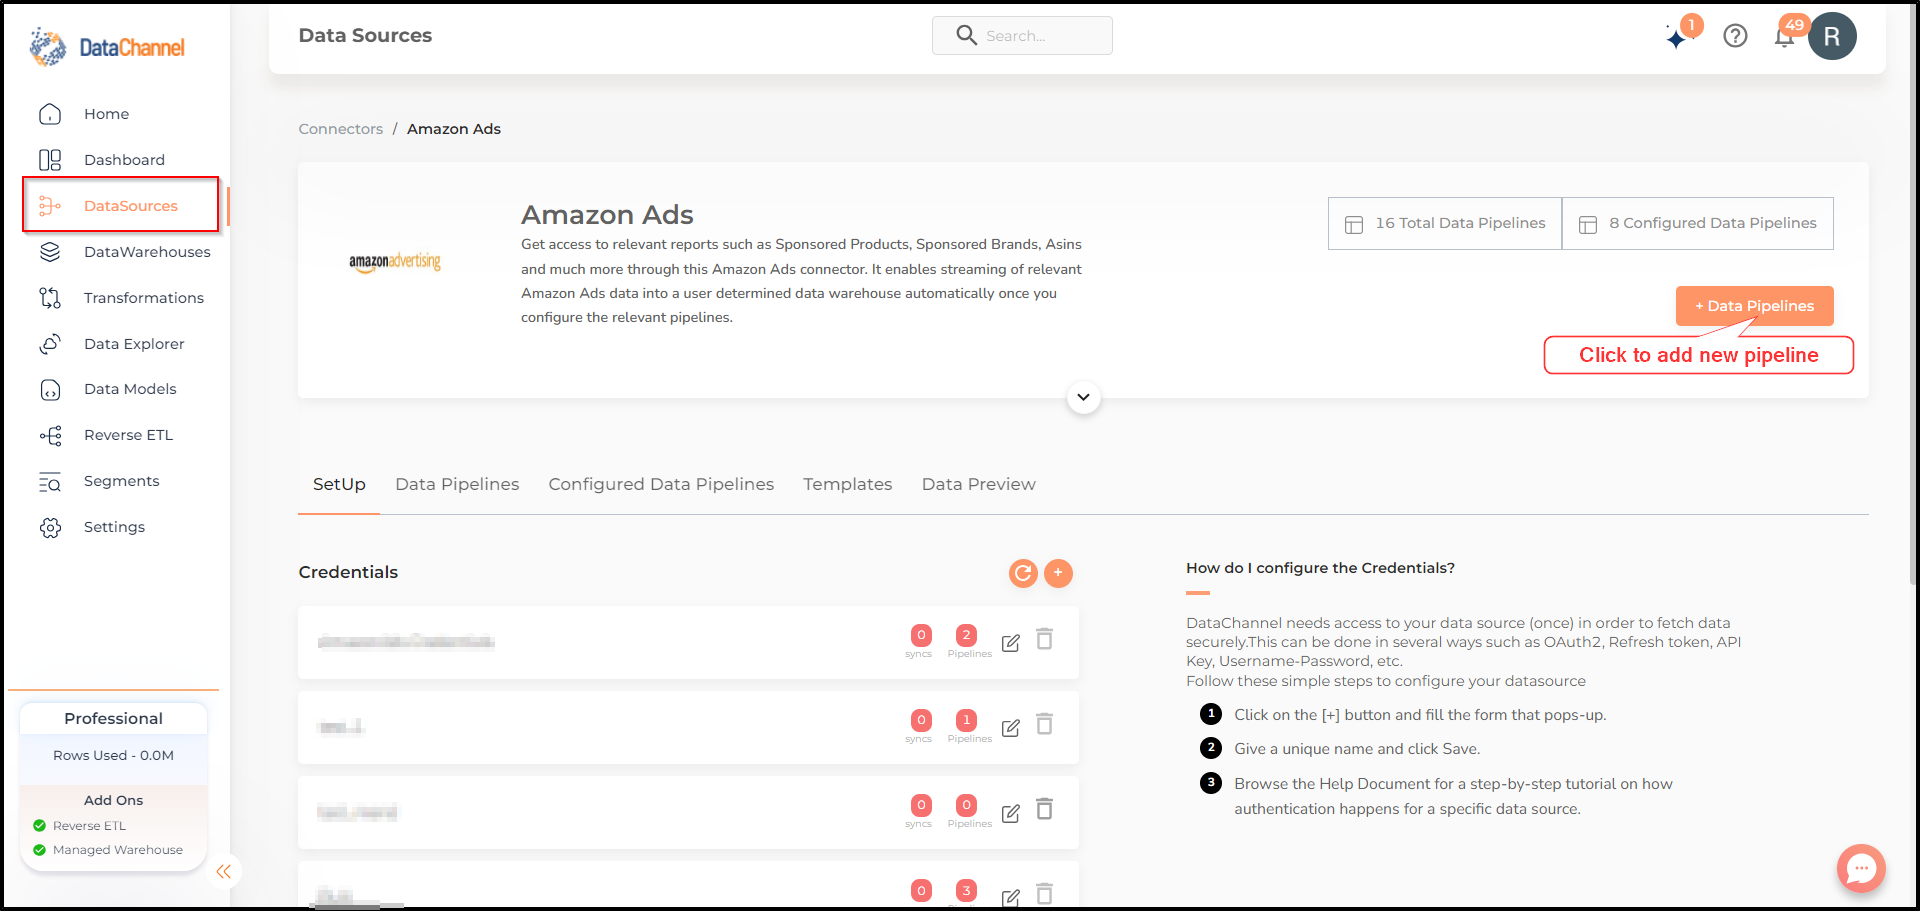Open Data Explorer in the sidebar
The image size is (1920, 911).
point(134,344)
